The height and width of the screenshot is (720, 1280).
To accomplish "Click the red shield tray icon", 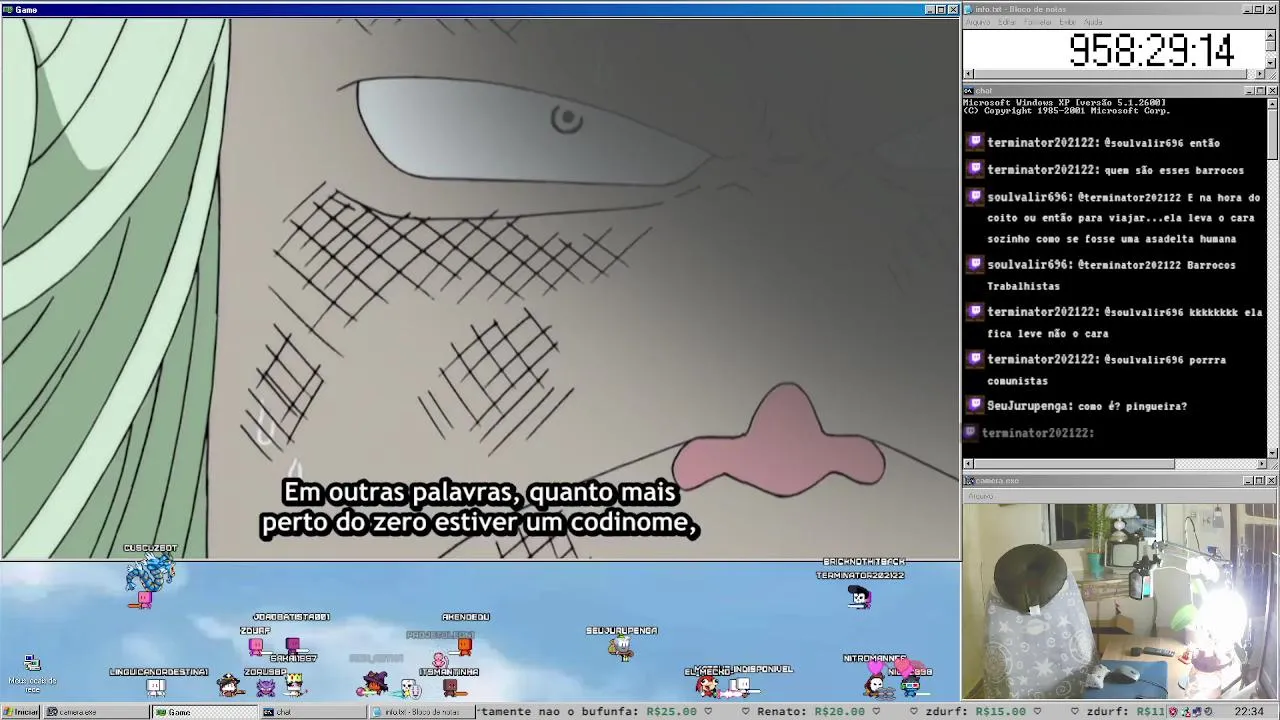I will [1173, 712].
